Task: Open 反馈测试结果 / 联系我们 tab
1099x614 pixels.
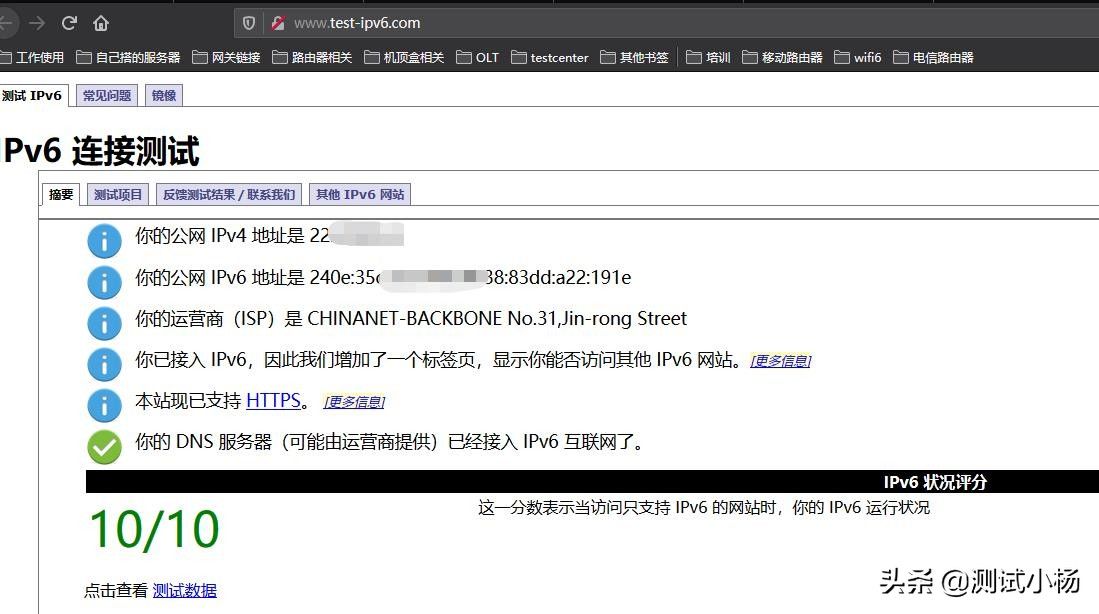Action: click(x=229, y=194)
